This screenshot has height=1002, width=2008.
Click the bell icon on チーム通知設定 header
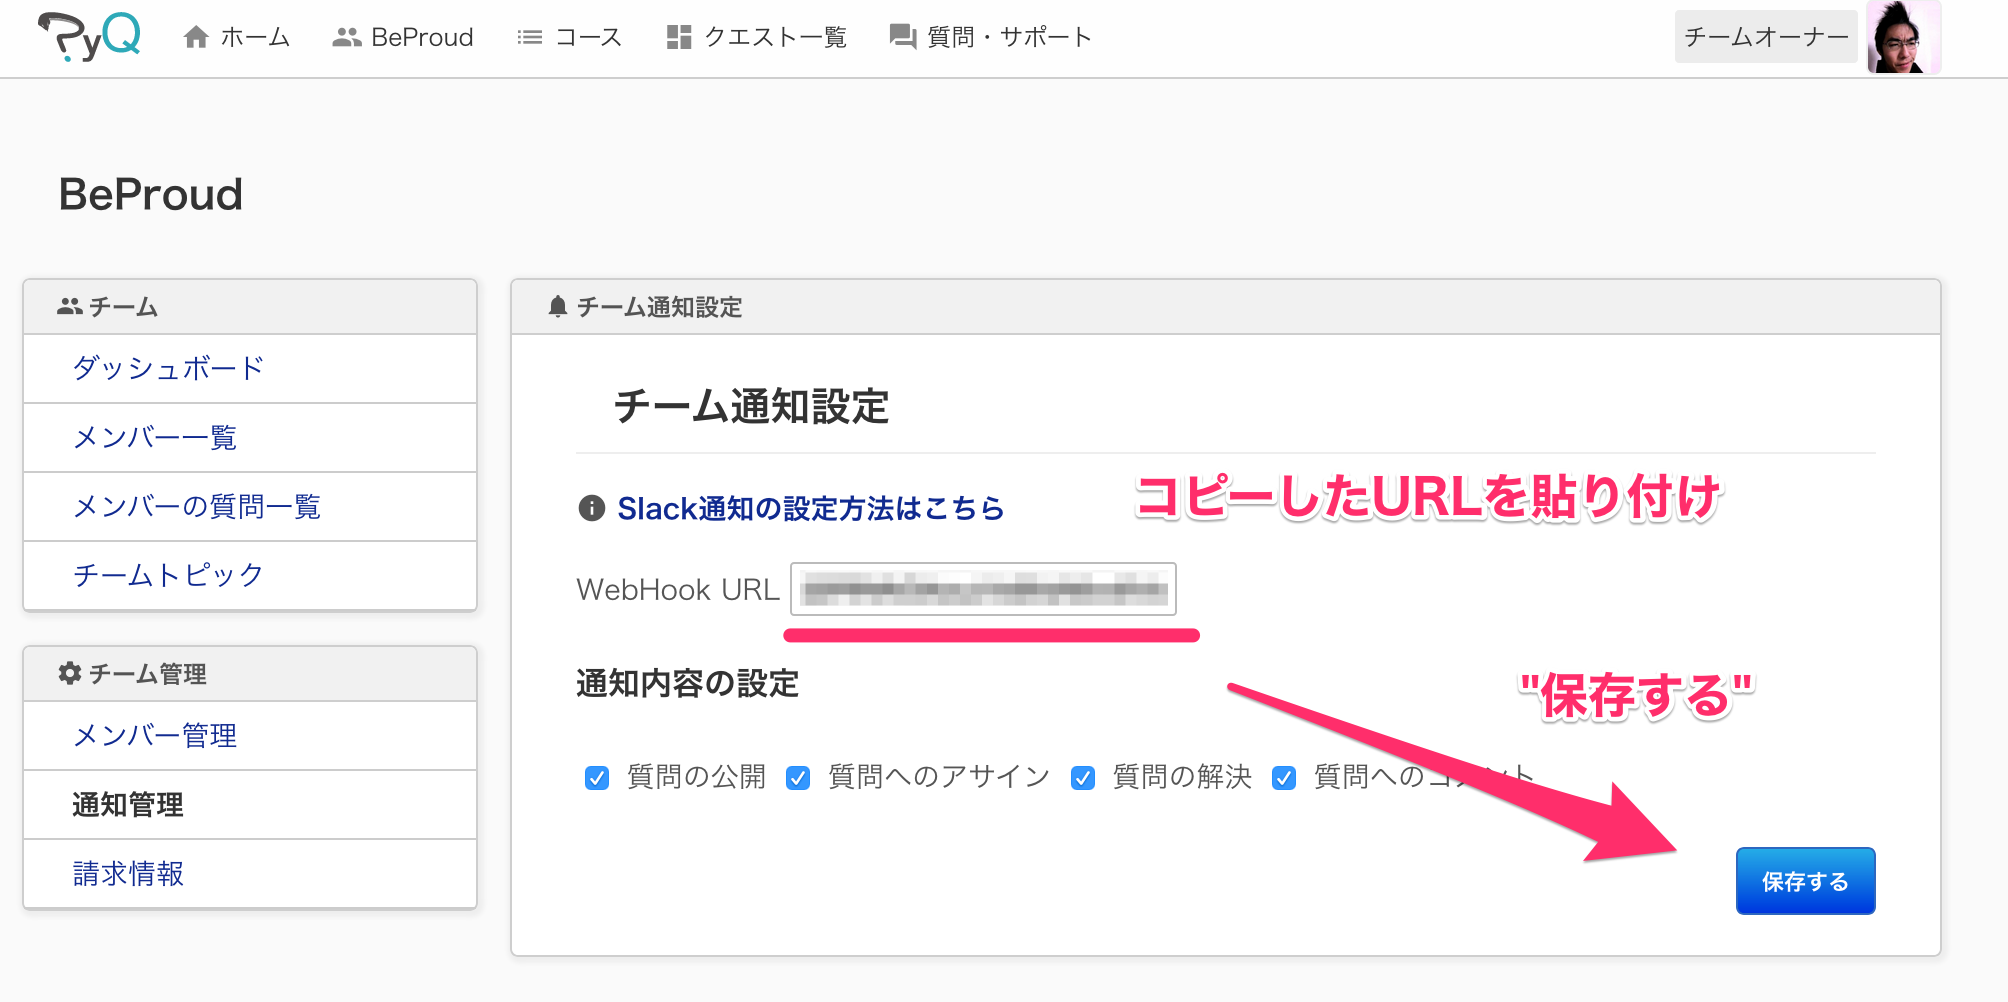559,305
